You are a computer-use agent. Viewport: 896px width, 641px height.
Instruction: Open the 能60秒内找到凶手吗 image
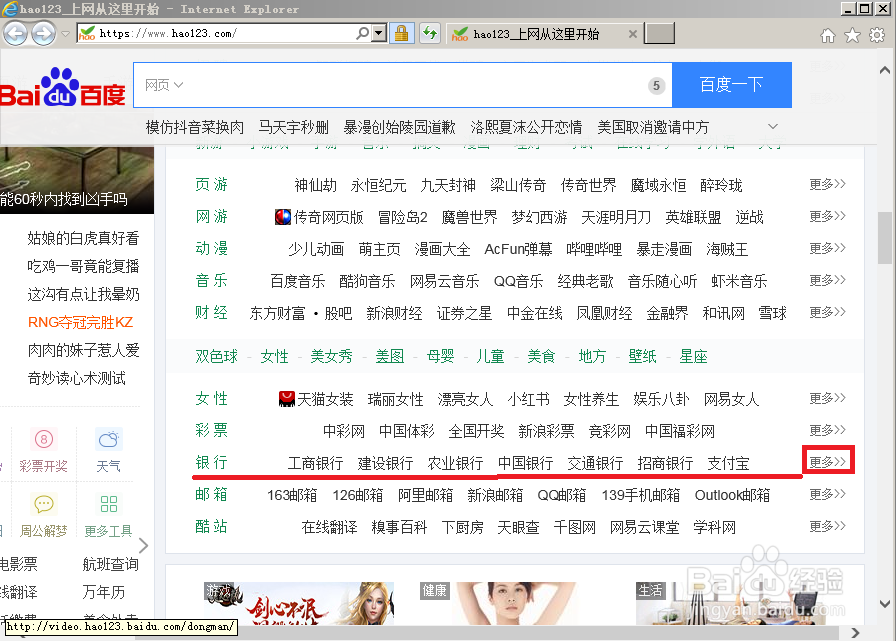click(77, 181)
